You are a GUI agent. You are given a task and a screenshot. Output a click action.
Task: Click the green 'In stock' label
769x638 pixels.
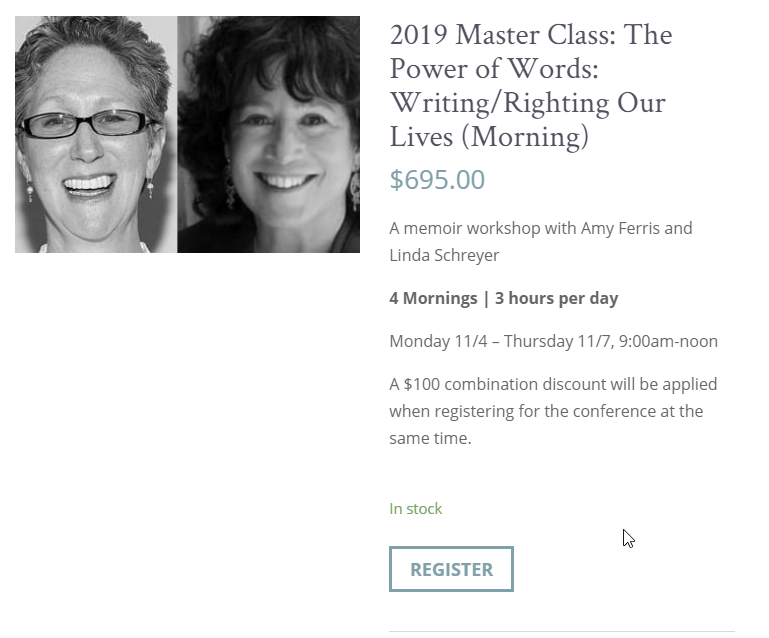[415, 508]
